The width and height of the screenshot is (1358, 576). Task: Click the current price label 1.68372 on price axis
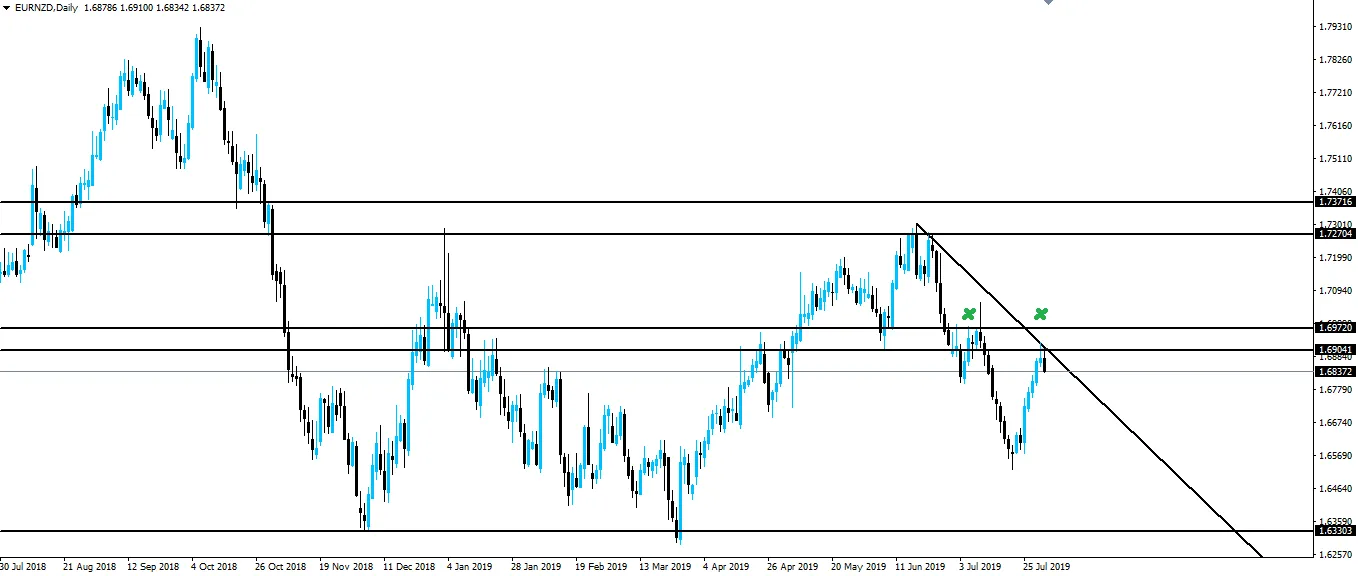pos(1336,371)
